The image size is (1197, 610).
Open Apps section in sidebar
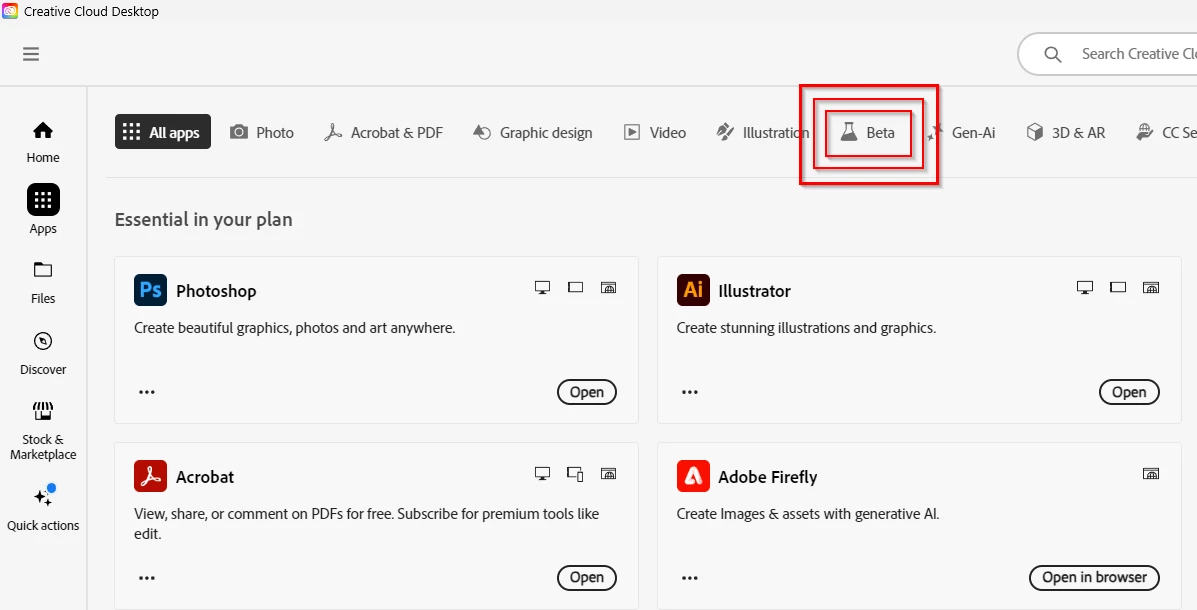(43, 210)
